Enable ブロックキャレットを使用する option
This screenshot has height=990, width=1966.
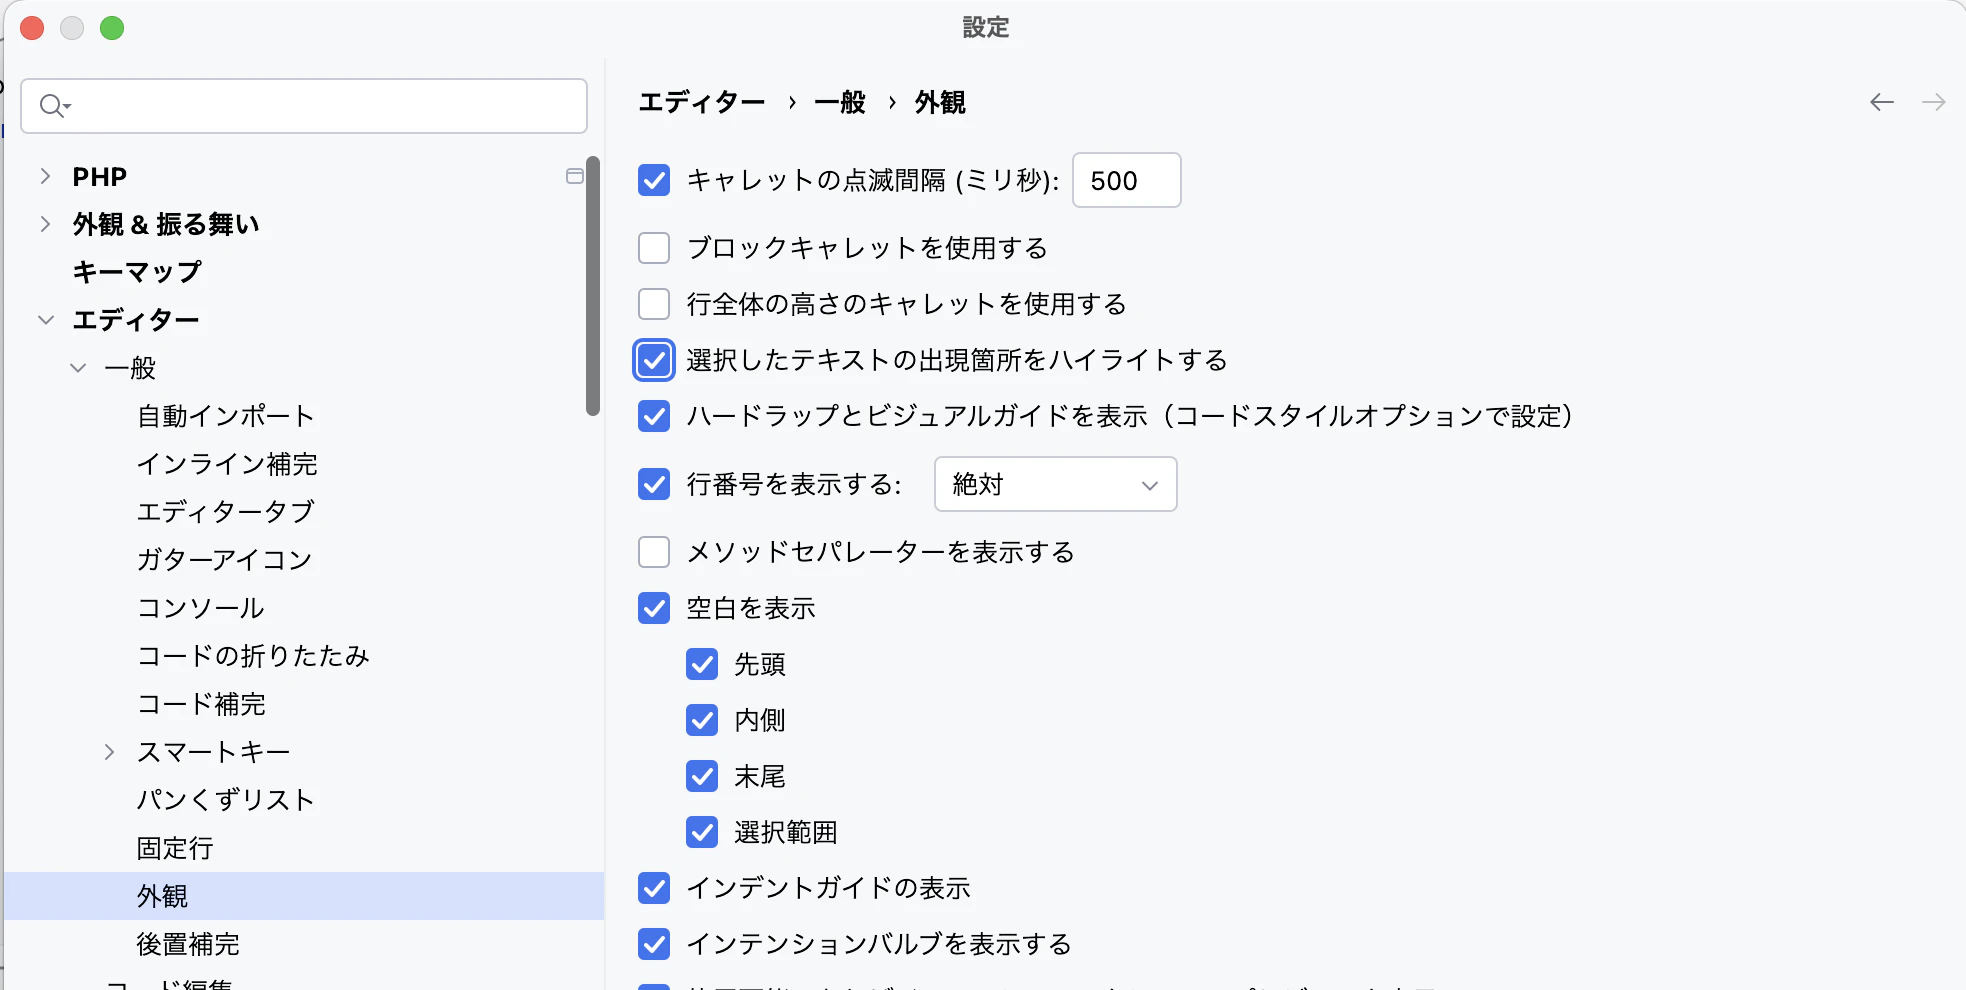tap(654, 247)
